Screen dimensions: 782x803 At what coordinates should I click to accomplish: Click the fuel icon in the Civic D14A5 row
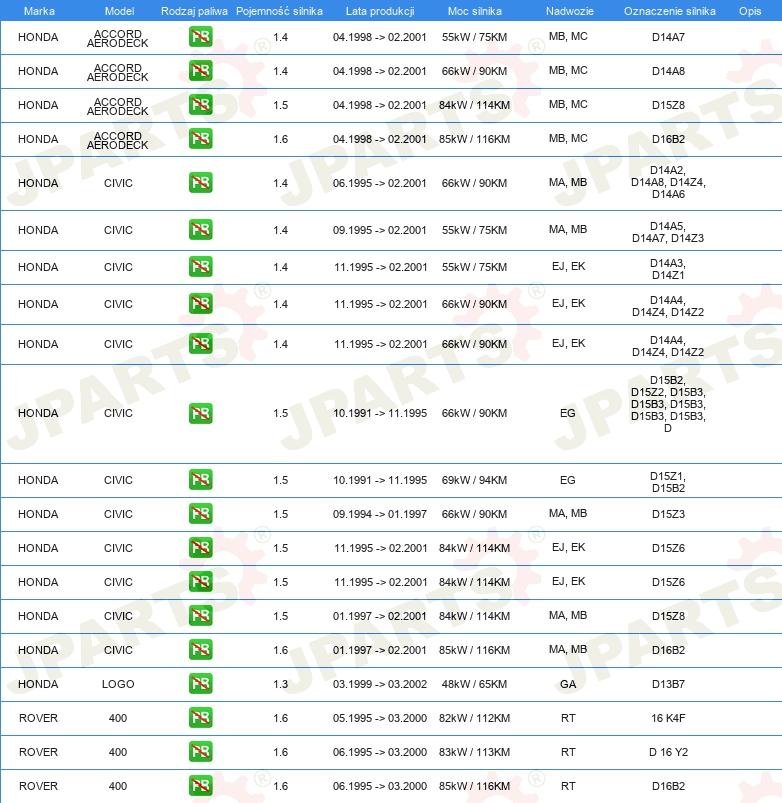pos(200,230)
